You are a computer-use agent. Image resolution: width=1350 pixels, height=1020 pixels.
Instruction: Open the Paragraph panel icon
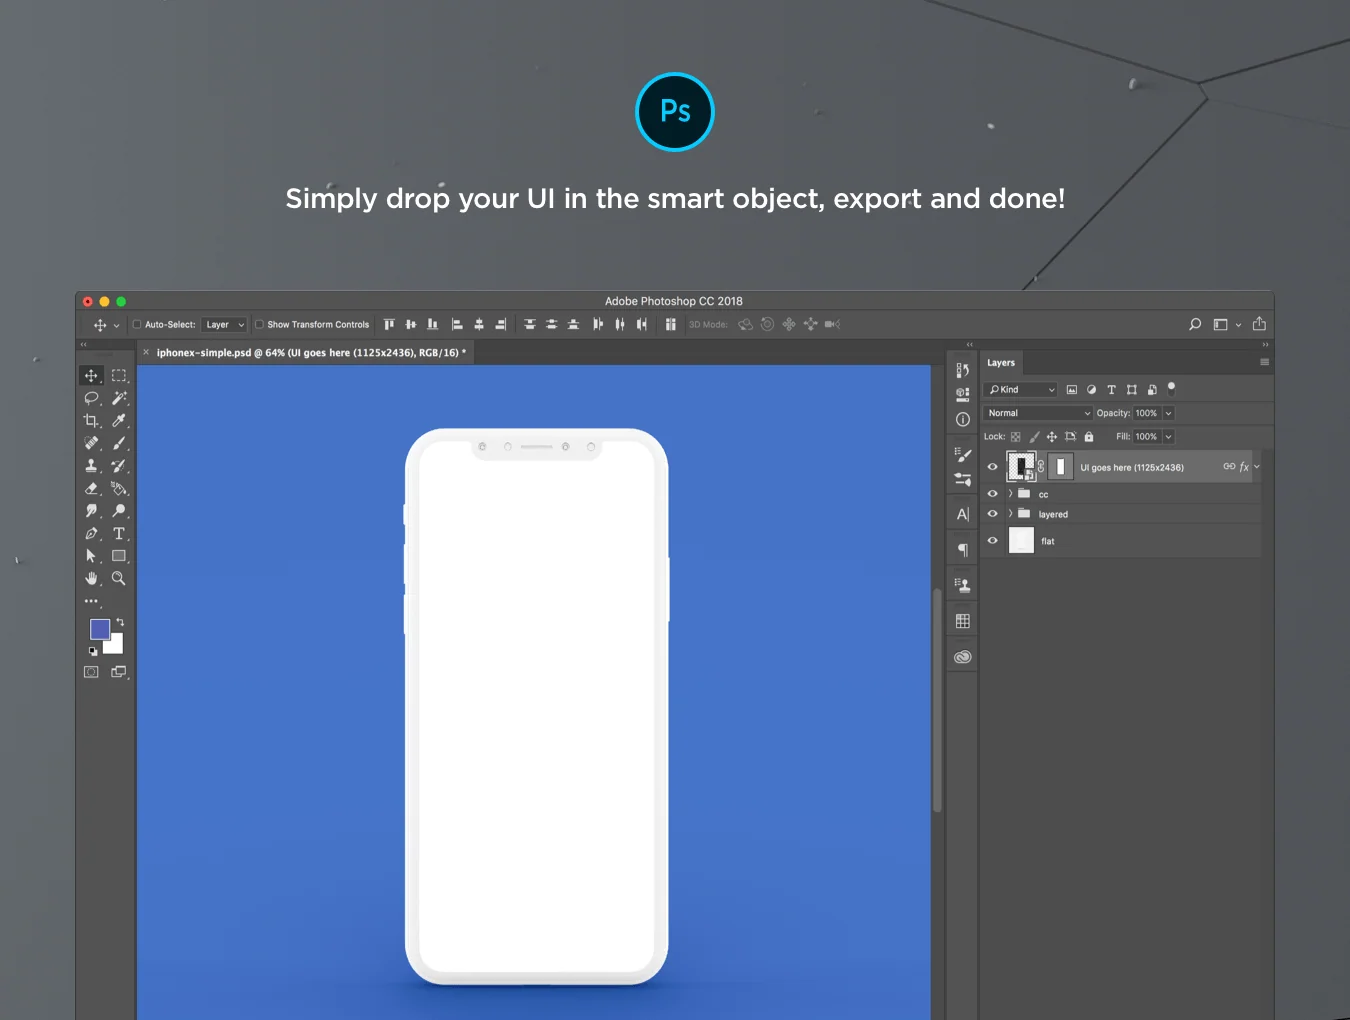click(x=962, y=550)
